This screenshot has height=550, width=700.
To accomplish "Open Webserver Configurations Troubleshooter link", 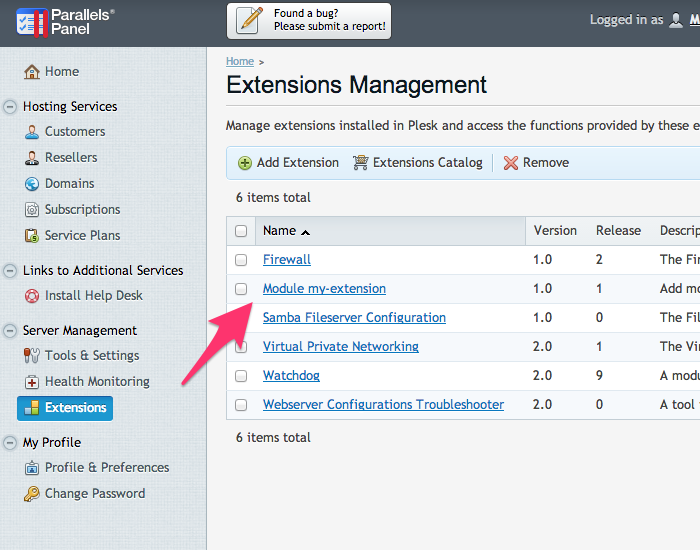I will (383, 405).
